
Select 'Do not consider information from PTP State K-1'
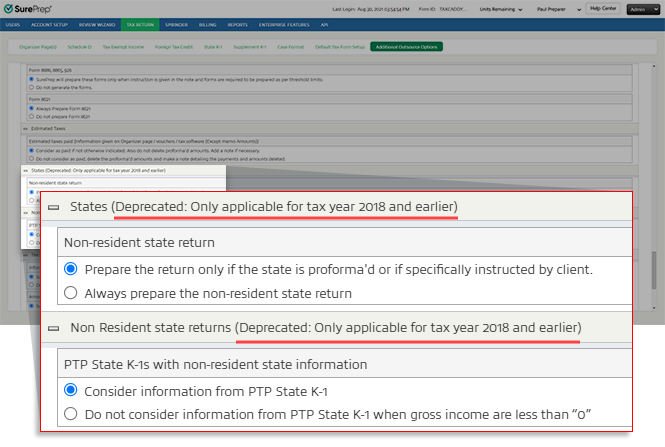[70, 413]
